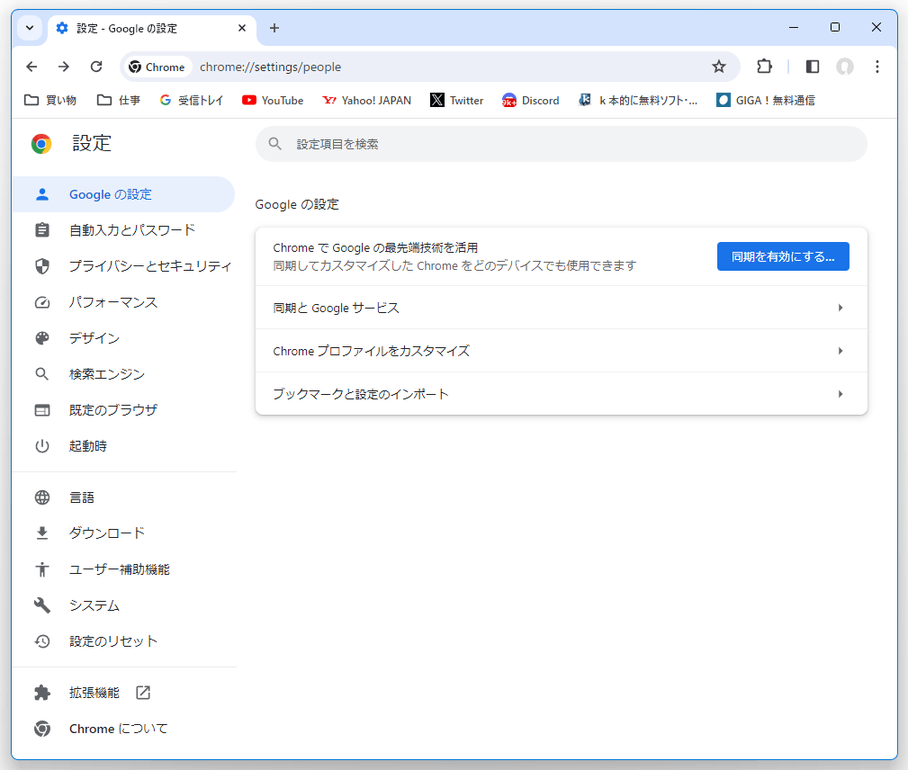
Task: Open ユーザー補助機能 settings
Action: (x=124, y=569)
